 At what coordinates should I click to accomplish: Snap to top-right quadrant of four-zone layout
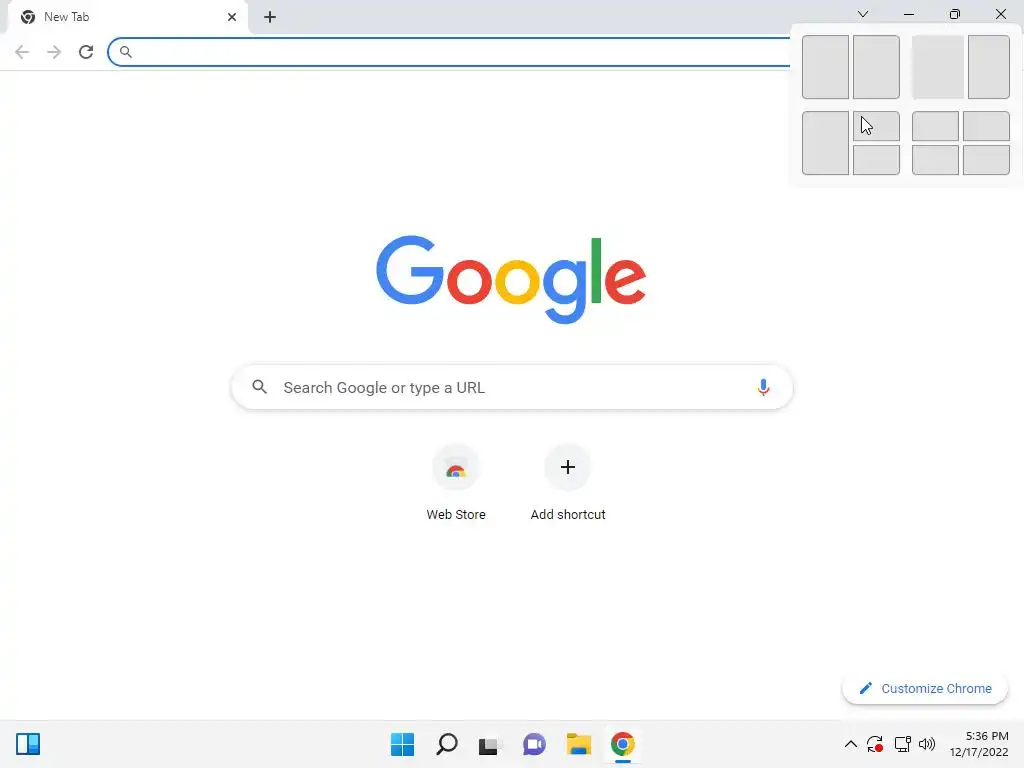[x=986, y=126]
